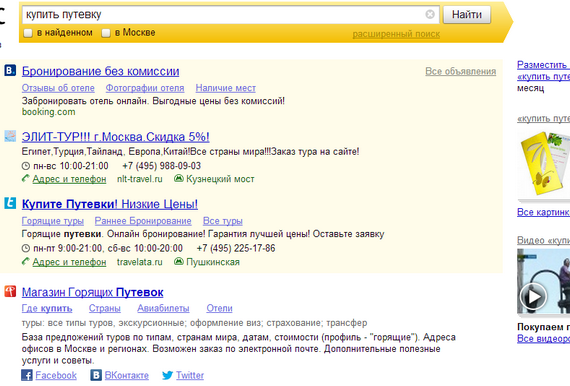
Task: Click the 'Пушкинская' metro label
Action: point(213,262)
